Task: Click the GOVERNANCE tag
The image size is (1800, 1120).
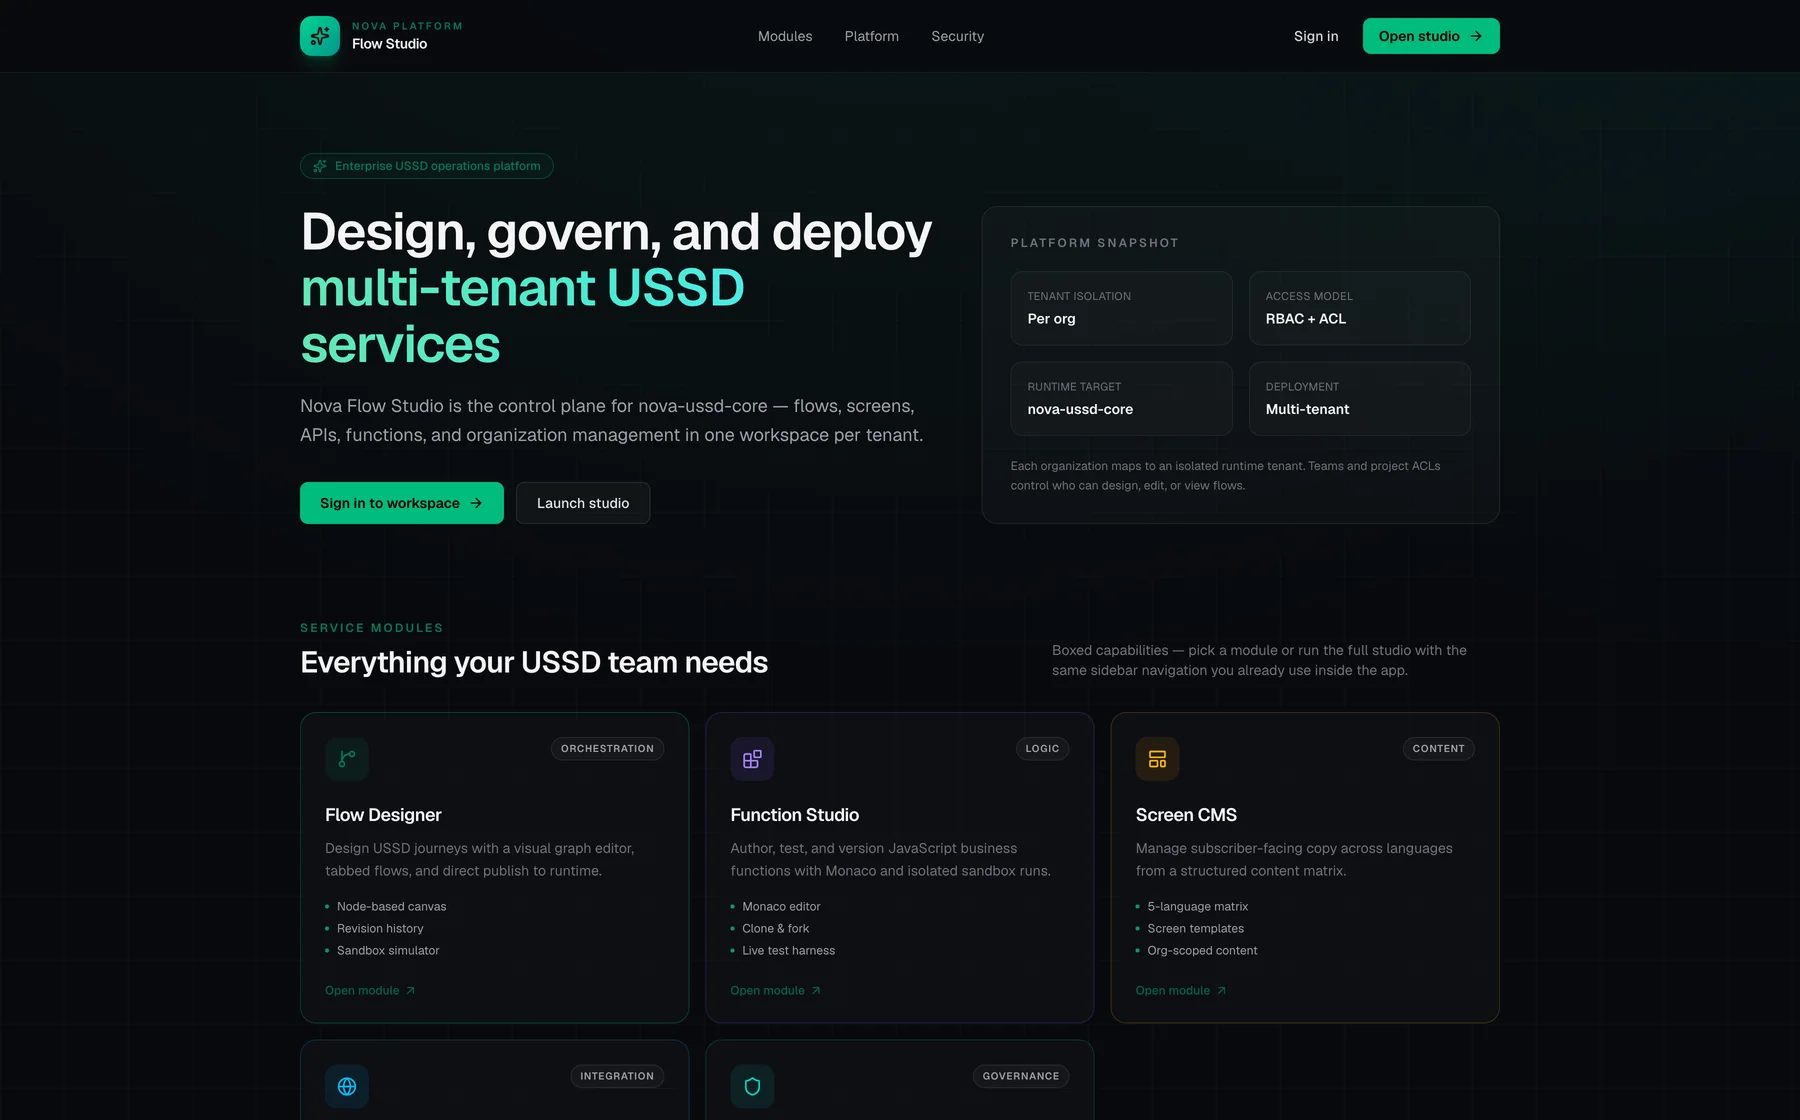Action: (x=1021, y=1077)
